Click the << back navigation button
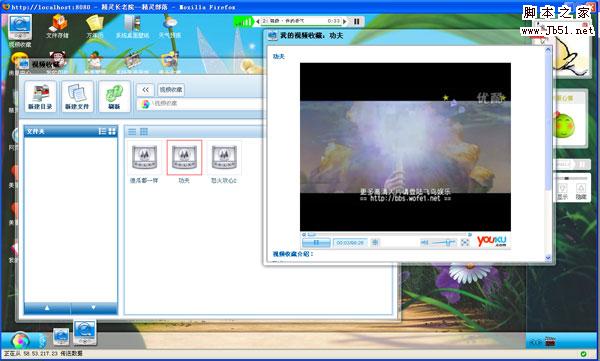 pos(145,90)
